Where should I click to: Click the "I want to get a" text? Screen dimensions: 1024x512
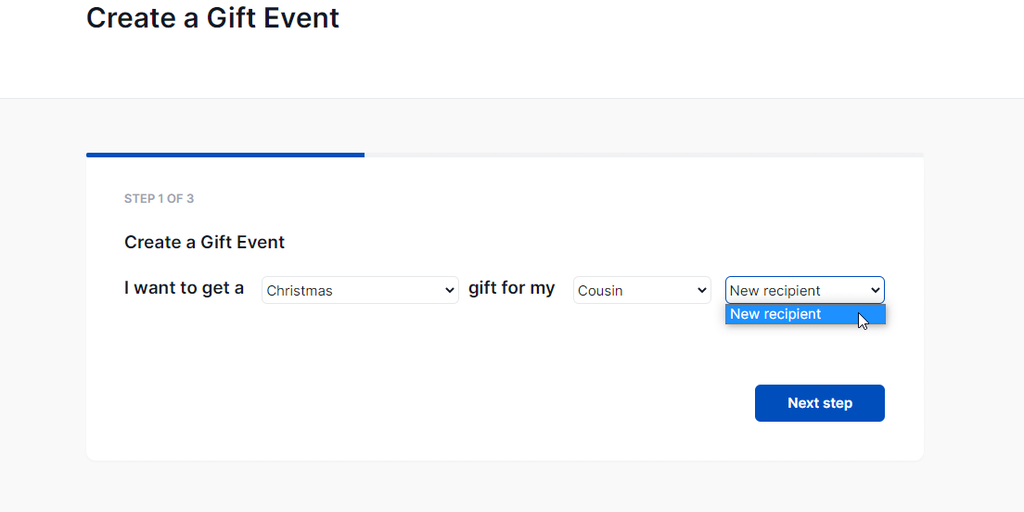(x=184, y=288)
